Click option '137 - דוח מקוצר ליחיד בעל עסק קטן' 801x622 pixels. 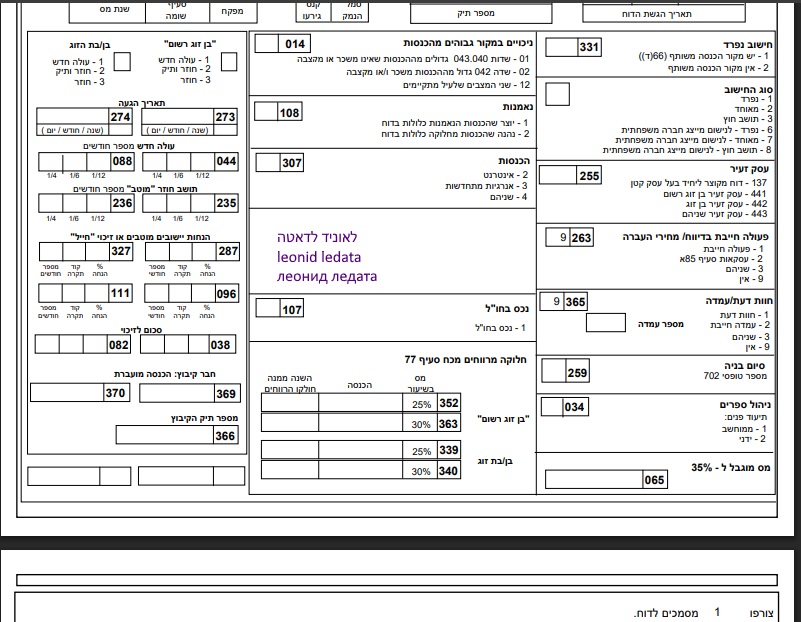pos(699,183)
